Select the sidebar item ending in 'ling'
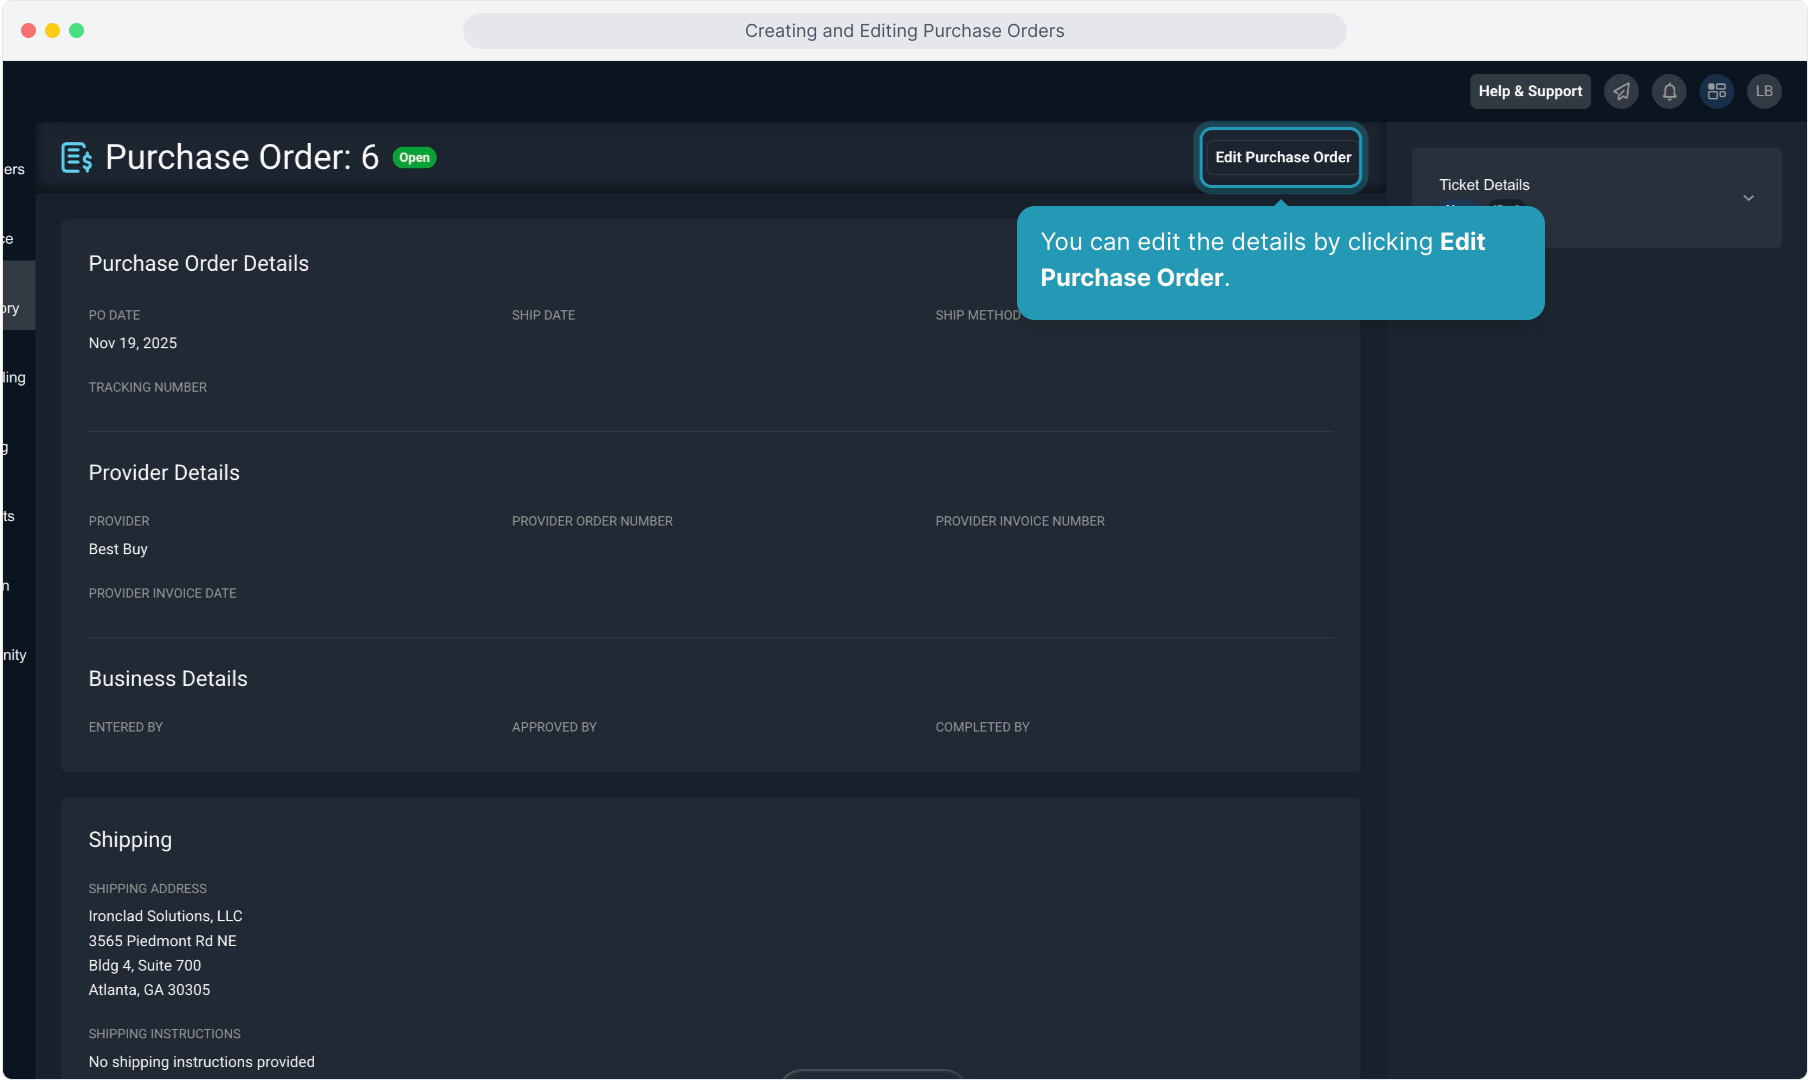This screenshot has height=1080, width=1810. coord(14,378)
